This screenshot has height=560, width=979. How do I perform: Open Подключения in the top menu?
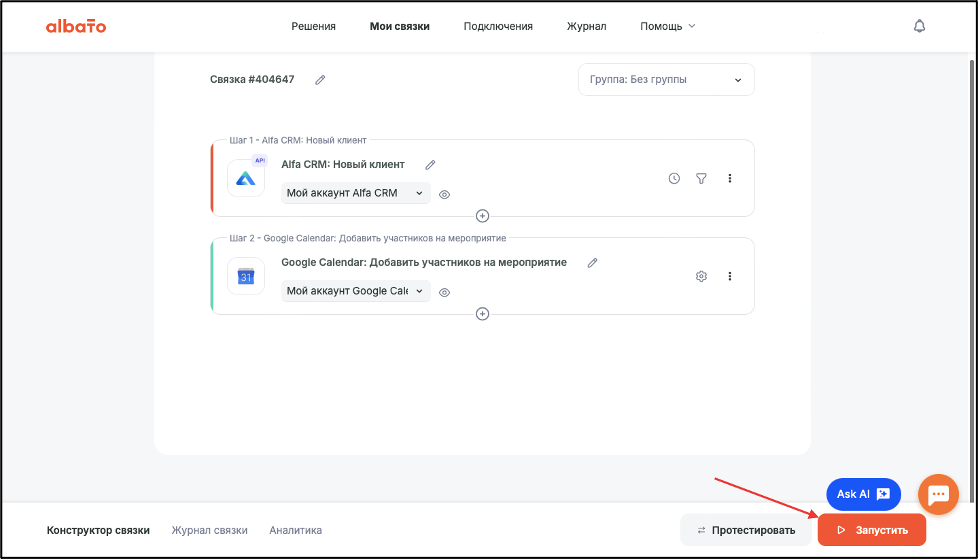498,26
